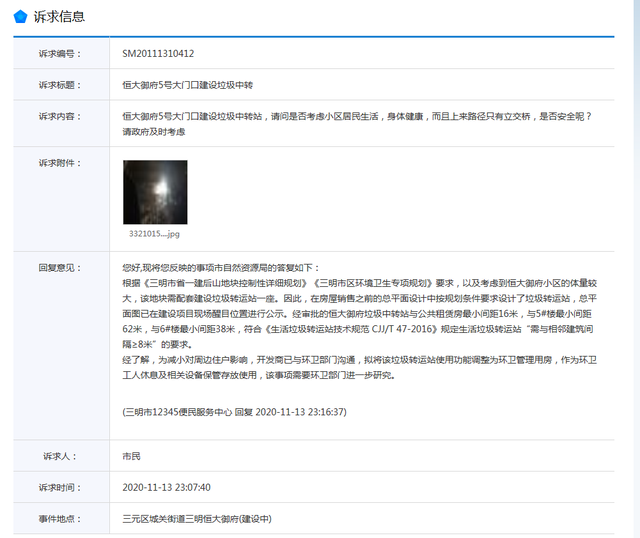This screenshot has height=538, width=640.
Task: Click the location 三元区城关街道三明恒大御府(建设中)
Action: click(x=197, y=519)
